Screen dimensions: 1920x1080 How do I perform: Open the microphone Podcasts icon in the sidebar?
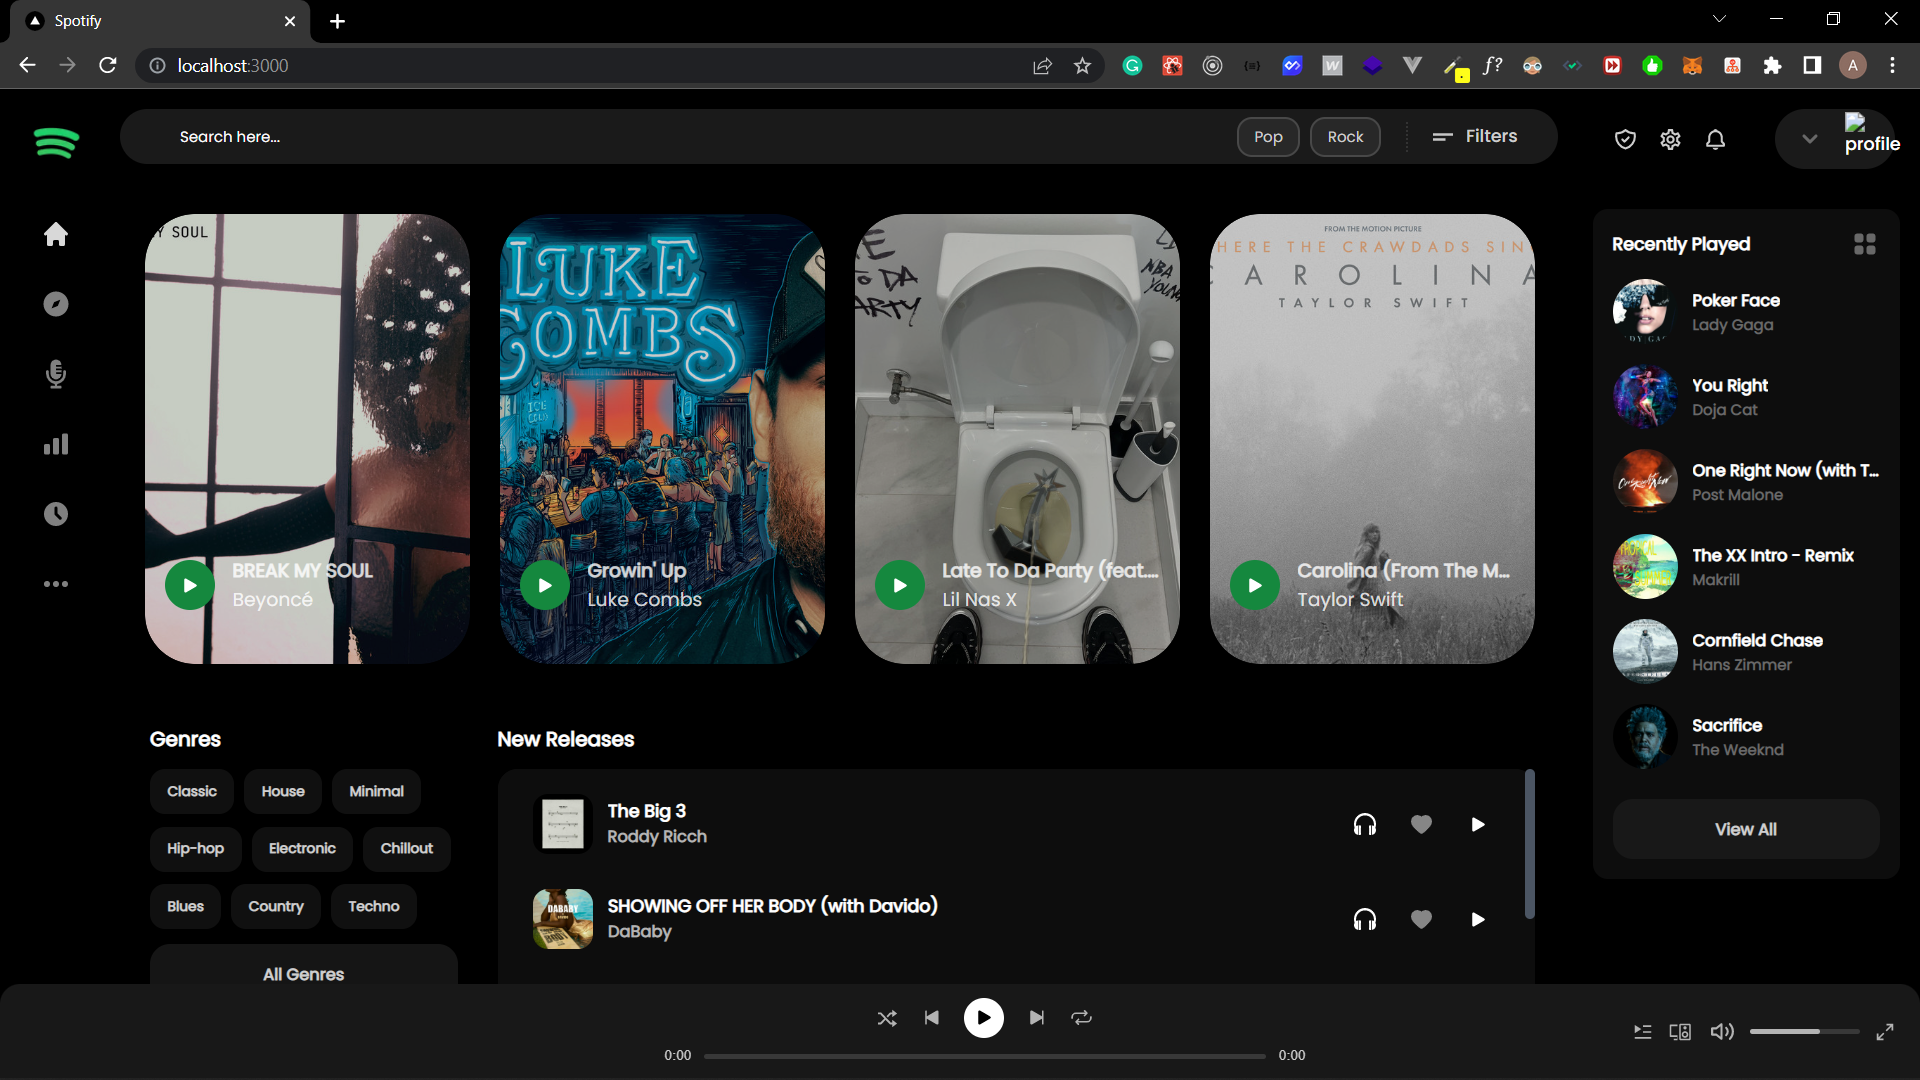56,374
